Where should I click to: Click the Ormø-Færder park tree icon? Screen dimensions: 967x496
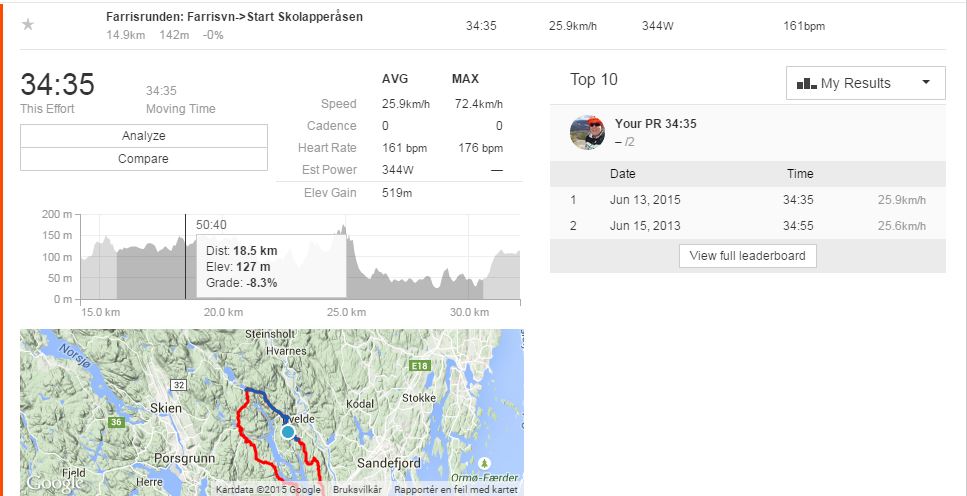click(484, 464)
